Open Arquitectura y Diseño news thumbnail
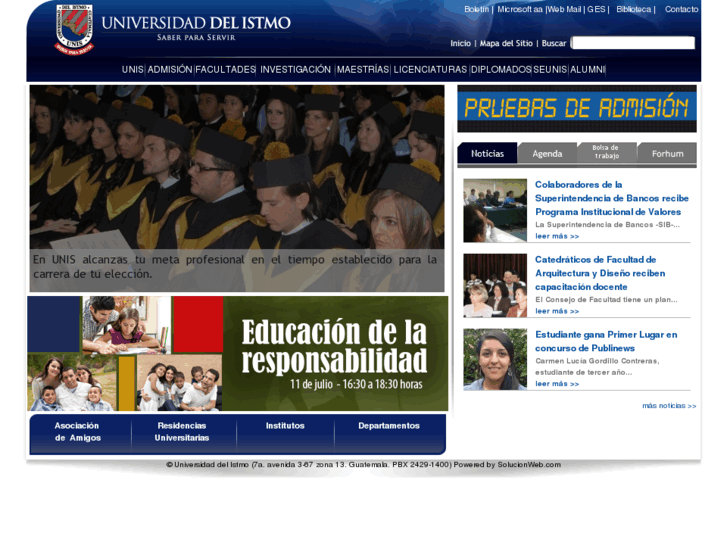Screen dimensions: 727x545 tap(495, 286)
